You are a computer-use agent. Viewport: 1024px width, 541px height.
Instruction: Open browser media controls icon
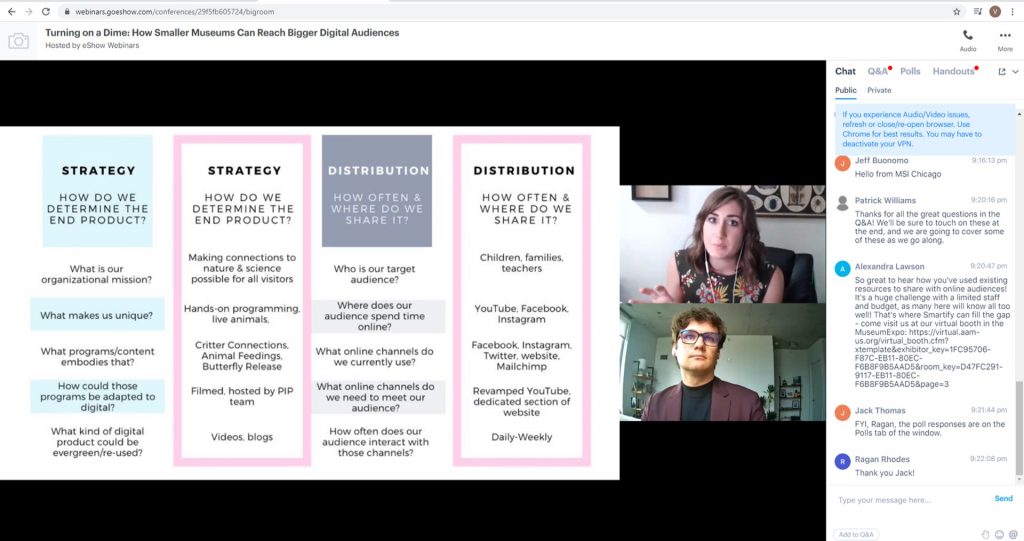(977, 11)
